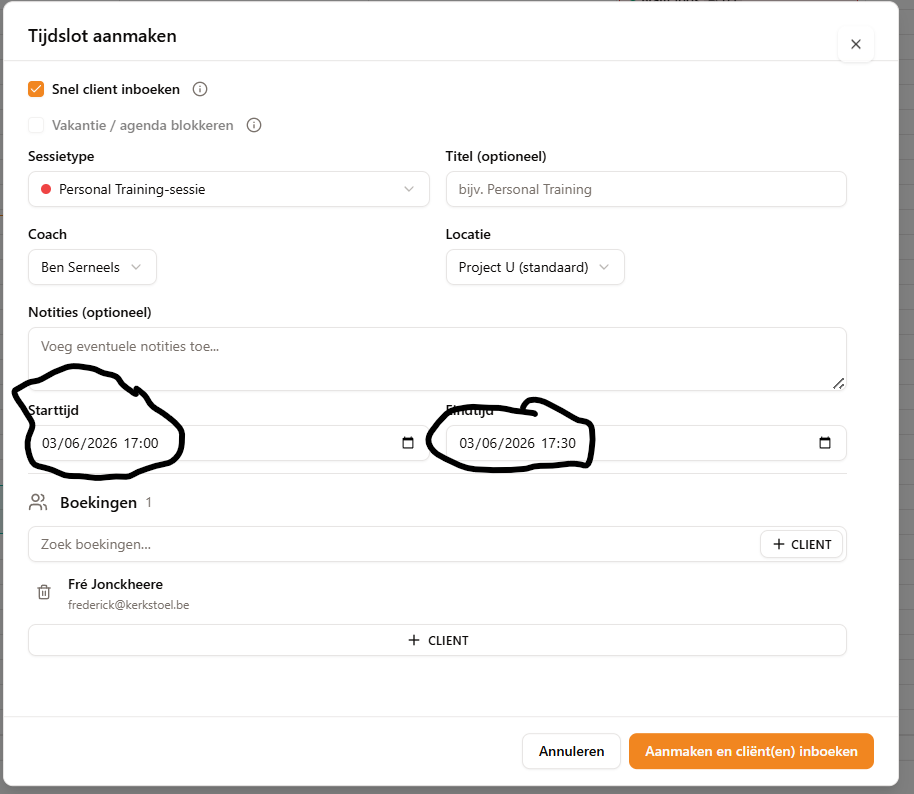Uncheck Snel client inboeken checkbox
This screenshot has height=794, width=914.
click(36, 89)
